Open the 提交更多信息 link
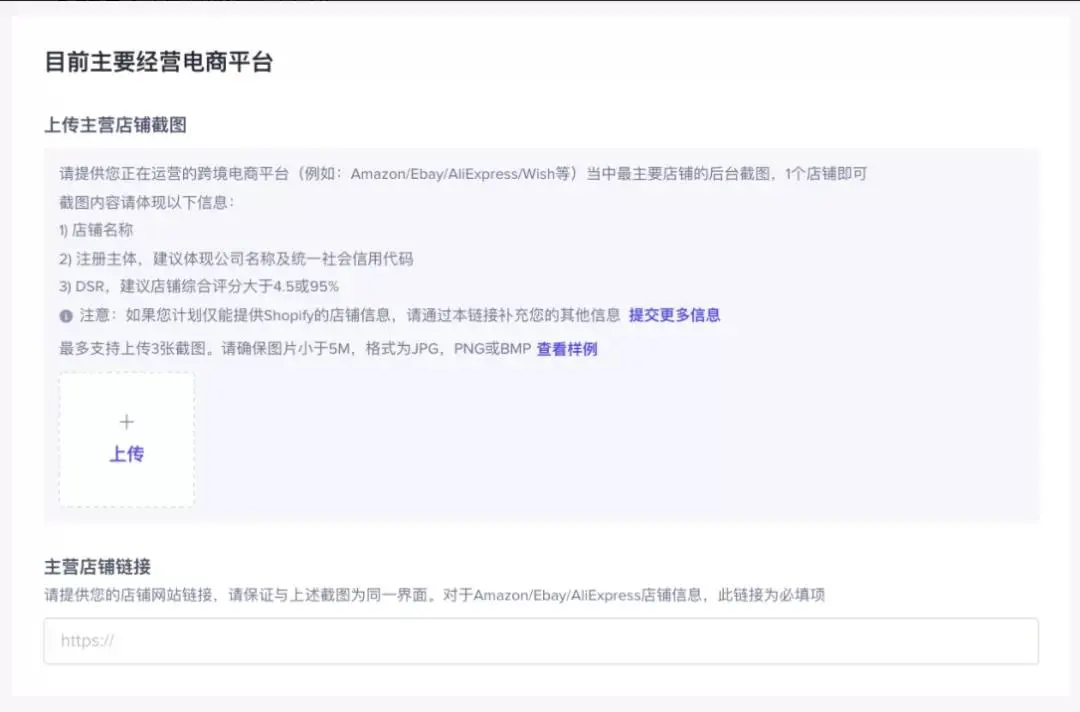The image size is (1080, 712). coord(674,315)
